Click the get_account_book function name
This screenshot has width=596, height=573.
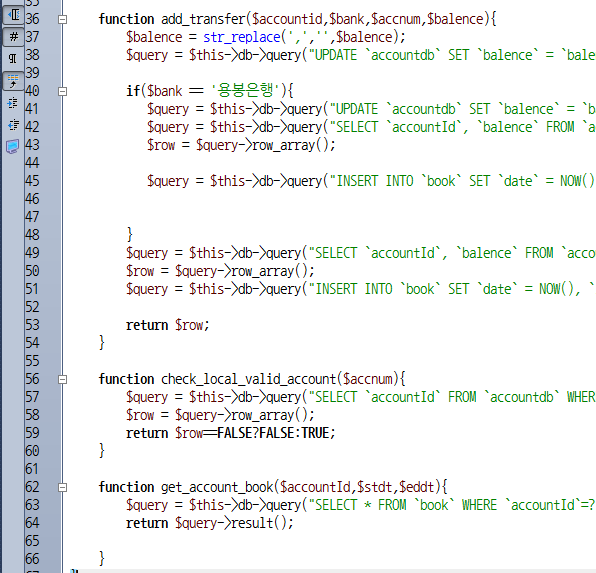click(217, 487)
